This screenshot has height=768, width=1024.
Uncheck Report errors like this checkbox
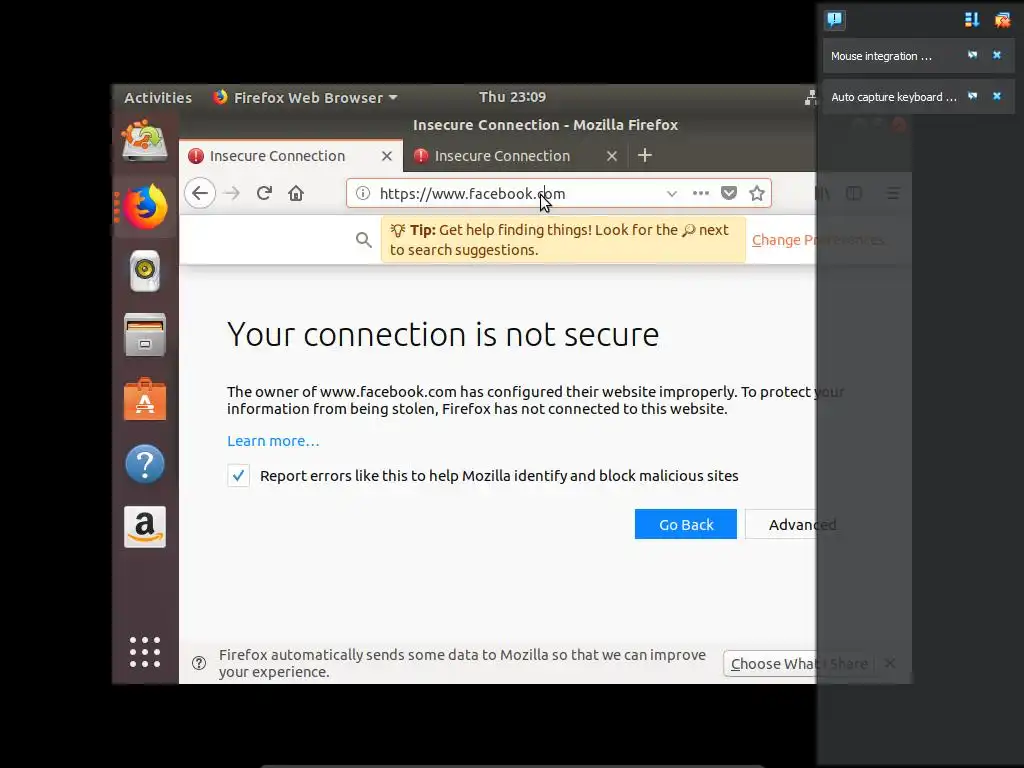(x=238, y=475)
